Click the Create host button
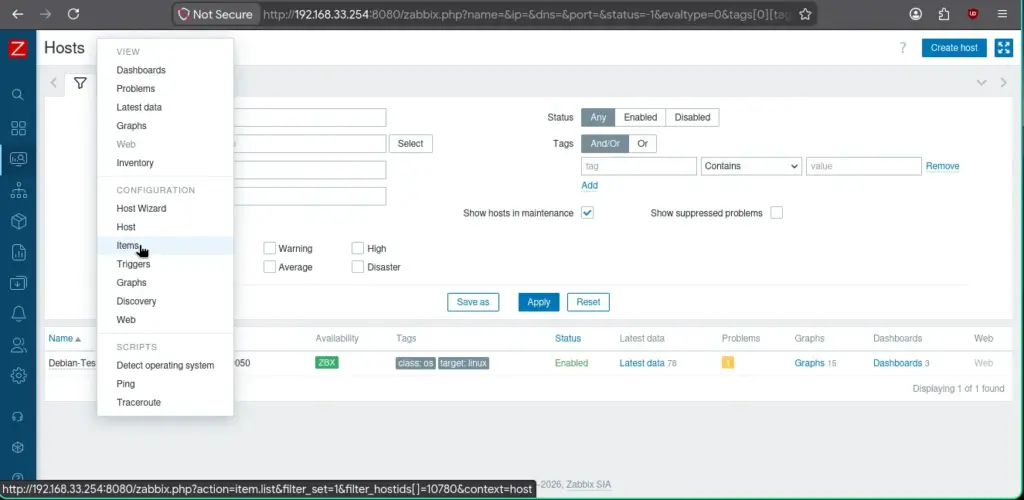The height and width of the screenshot is (500, 1024). pos(954,48)
